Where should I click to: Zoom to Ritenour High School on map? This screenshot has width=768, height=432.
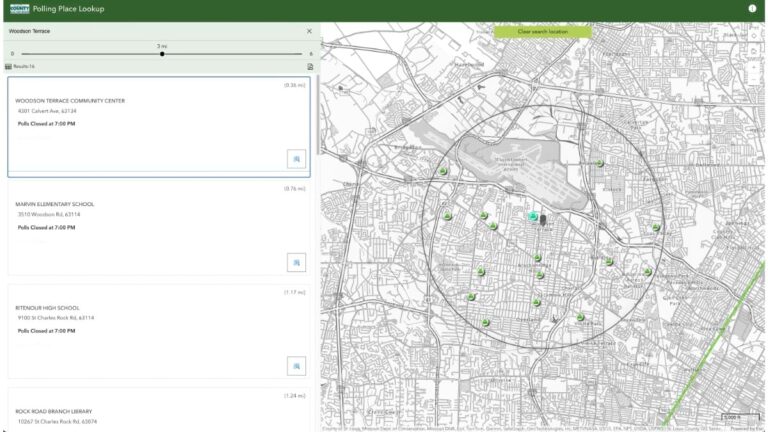[296, 366]
